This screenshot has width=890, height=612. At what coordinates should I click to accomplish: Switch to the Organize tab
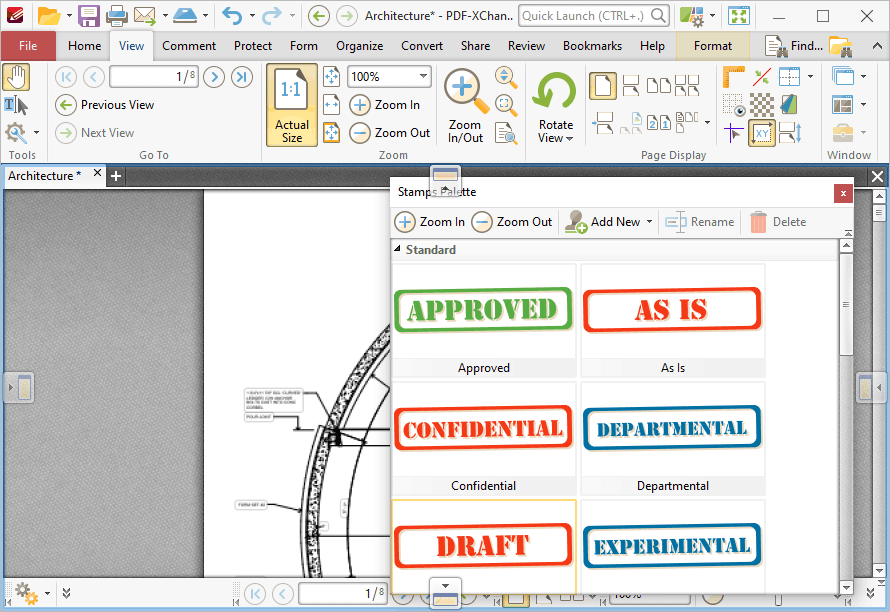coord(359,46)
